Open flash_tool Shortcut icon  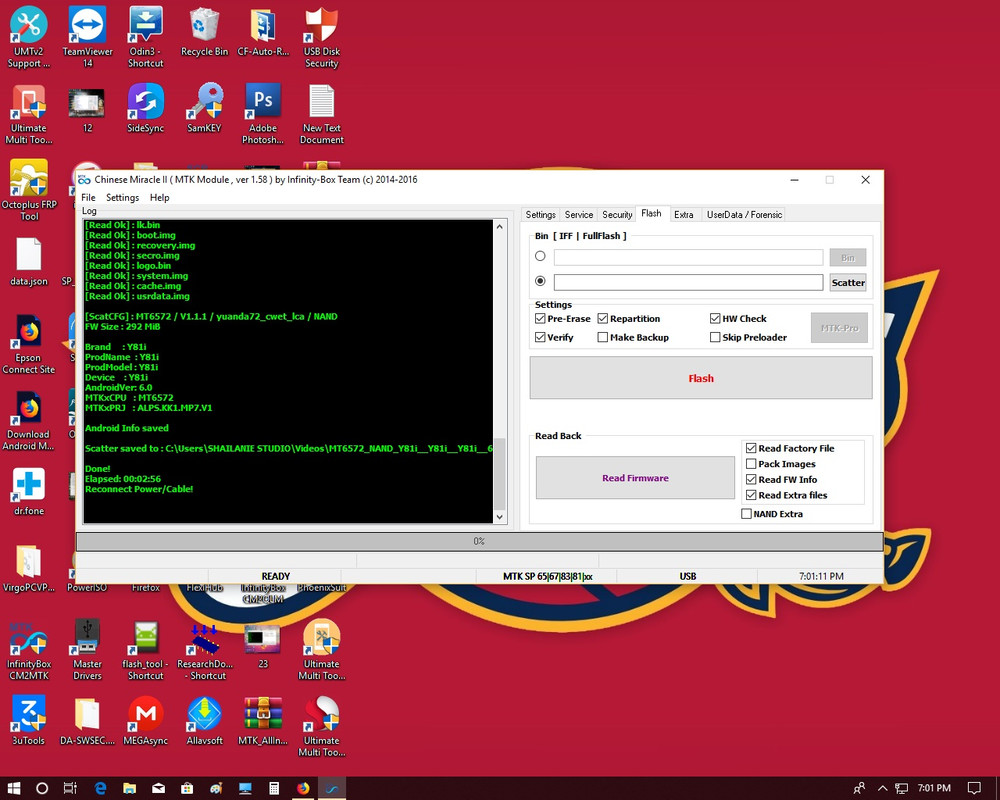[145, 649]
